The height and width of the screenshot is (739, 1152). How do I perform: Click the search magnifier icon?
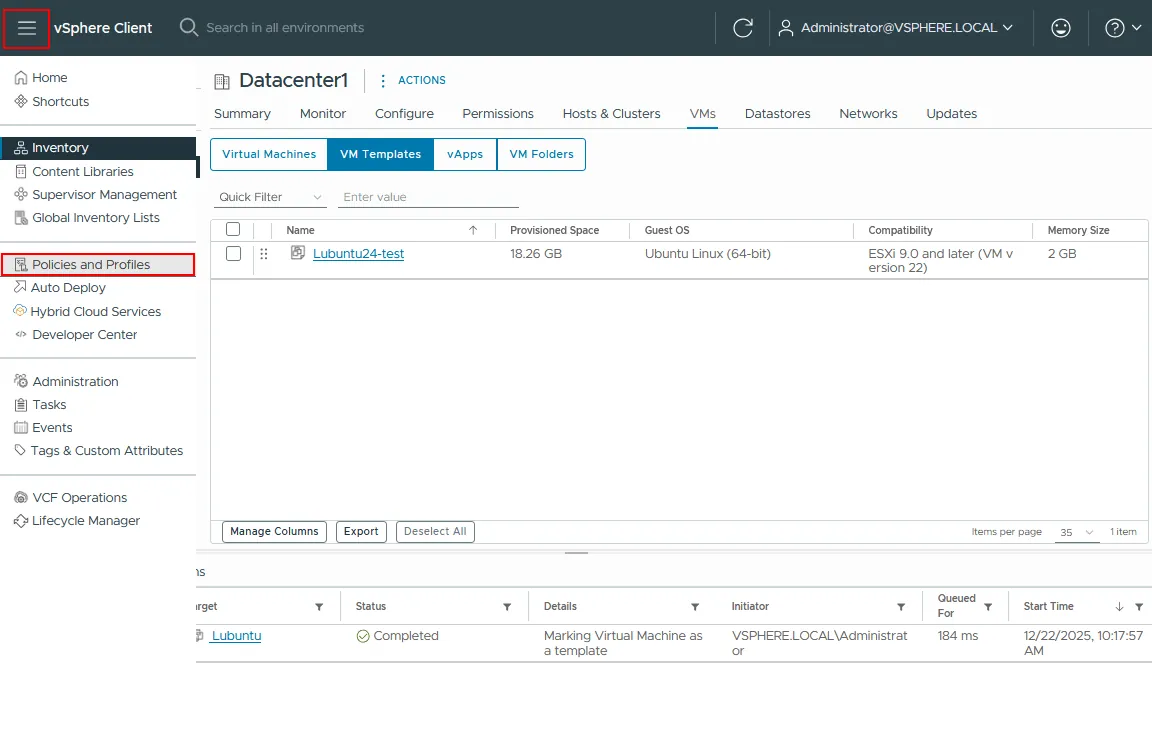click(x=189, y=28)
